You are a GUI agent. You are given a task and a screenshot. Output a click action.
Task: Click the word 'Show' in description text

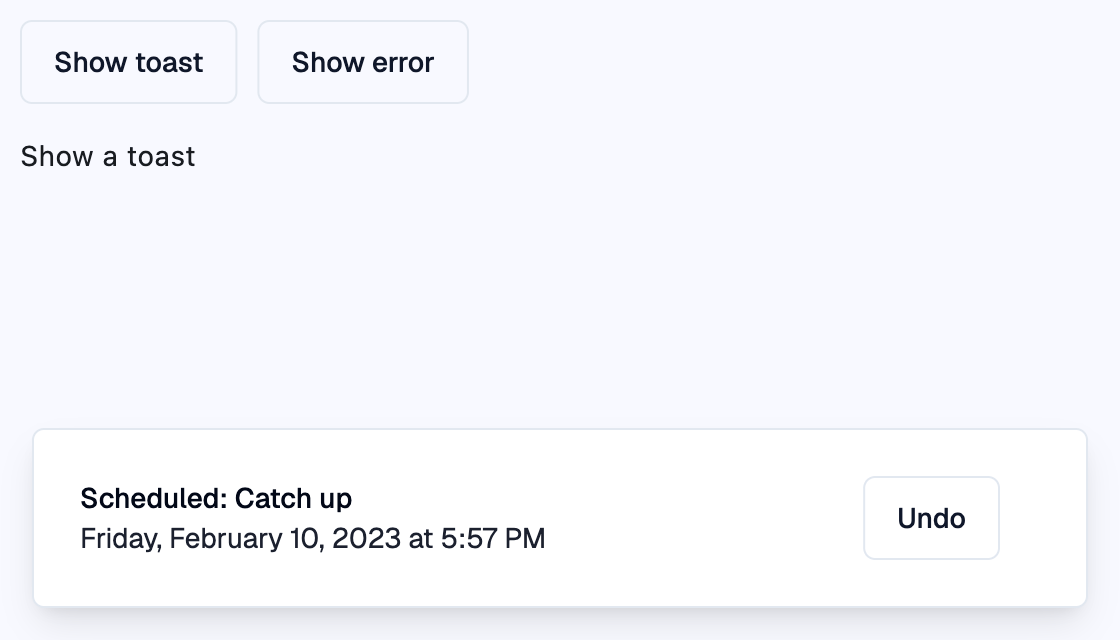[x=57, y=156]
